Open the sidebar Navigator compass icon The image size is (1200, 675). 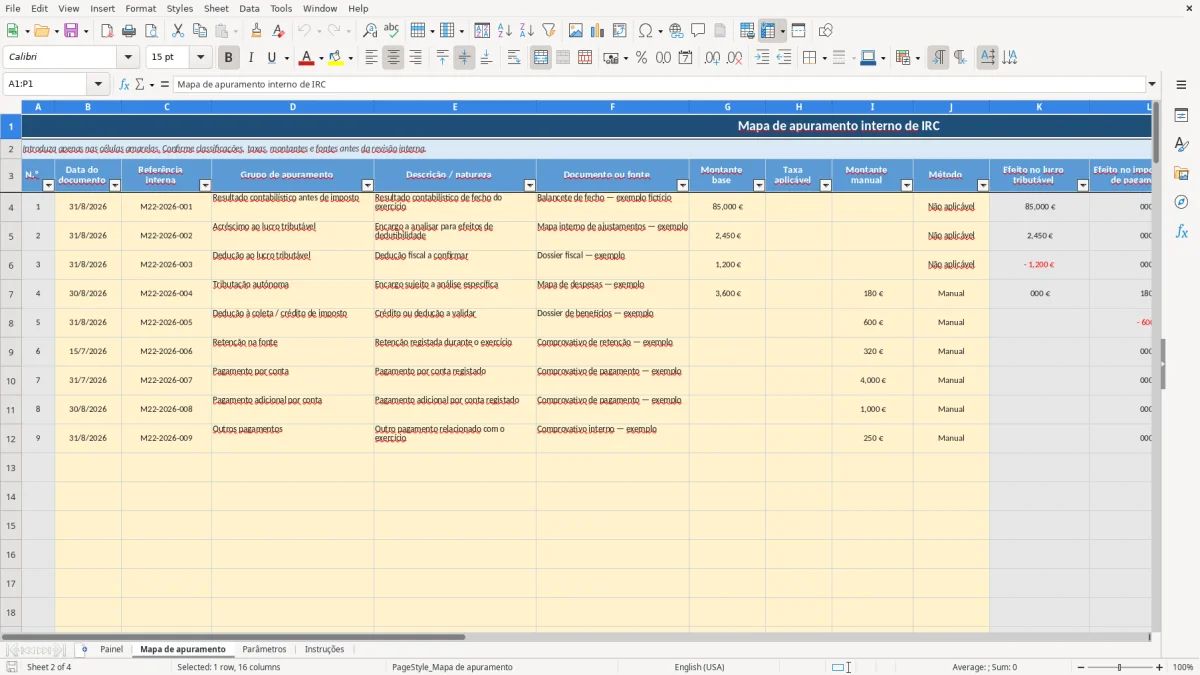1181,202
